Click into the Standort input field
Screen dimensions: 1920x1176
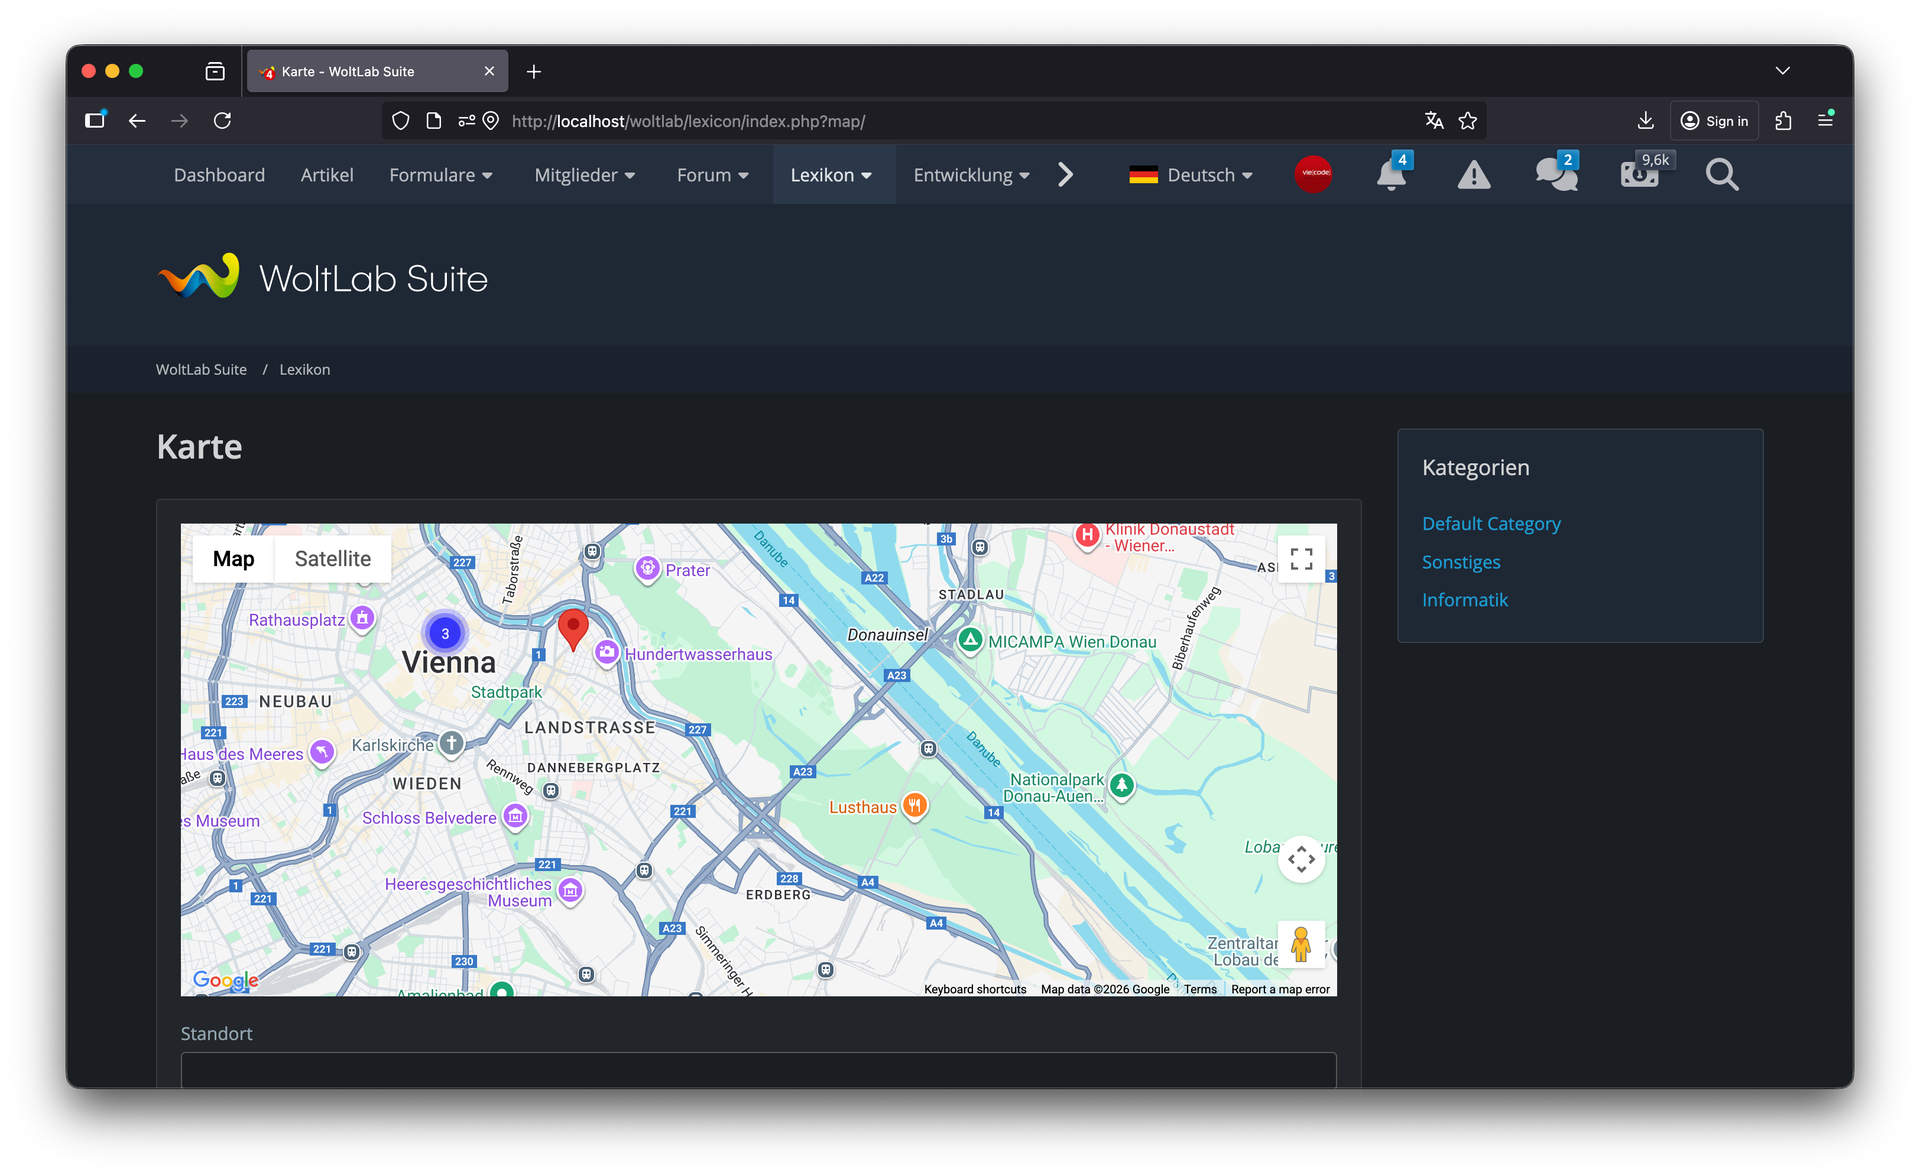758,1070
